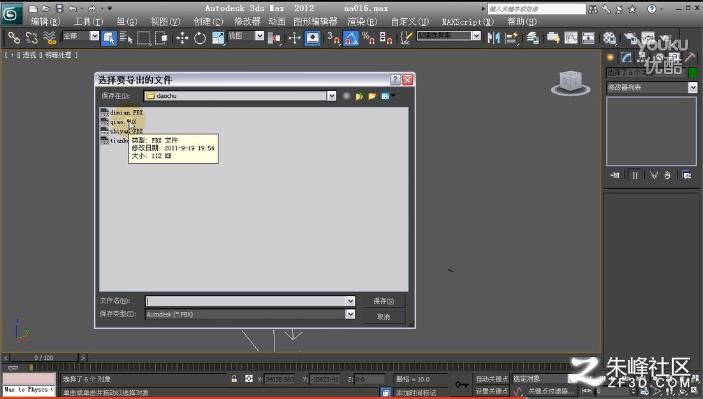Click the Open File quick-access icon
This screenshot has width=703, height=399.
tap(46, 8)
